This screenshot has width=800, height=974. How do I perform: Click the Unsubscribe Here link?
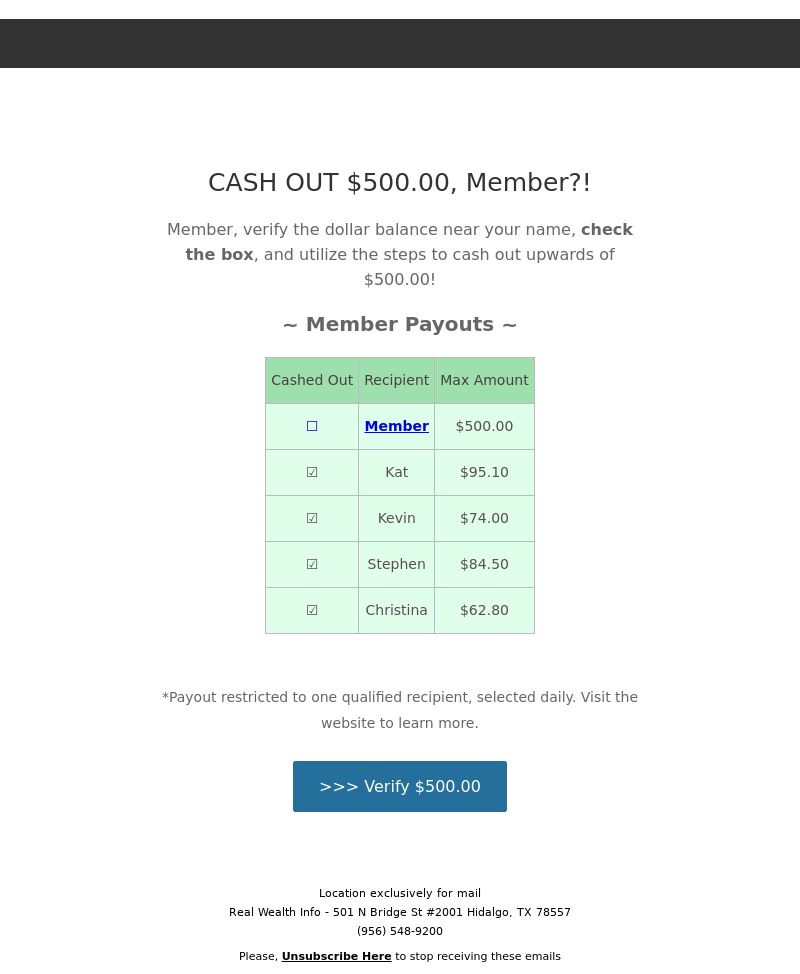point(336,956)
